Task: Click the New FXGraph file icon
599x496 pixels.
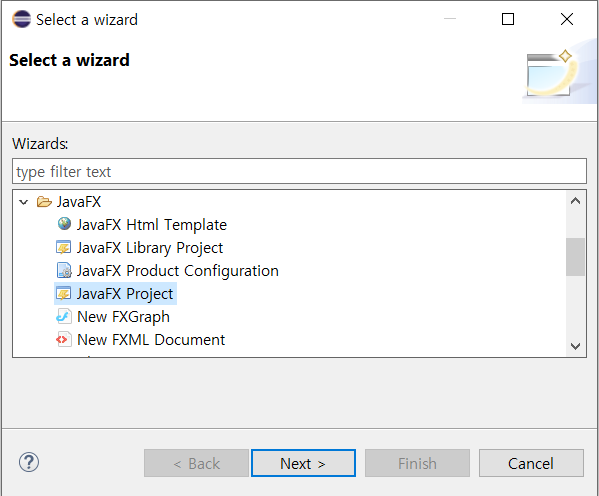Action: [x=63, y=316]
